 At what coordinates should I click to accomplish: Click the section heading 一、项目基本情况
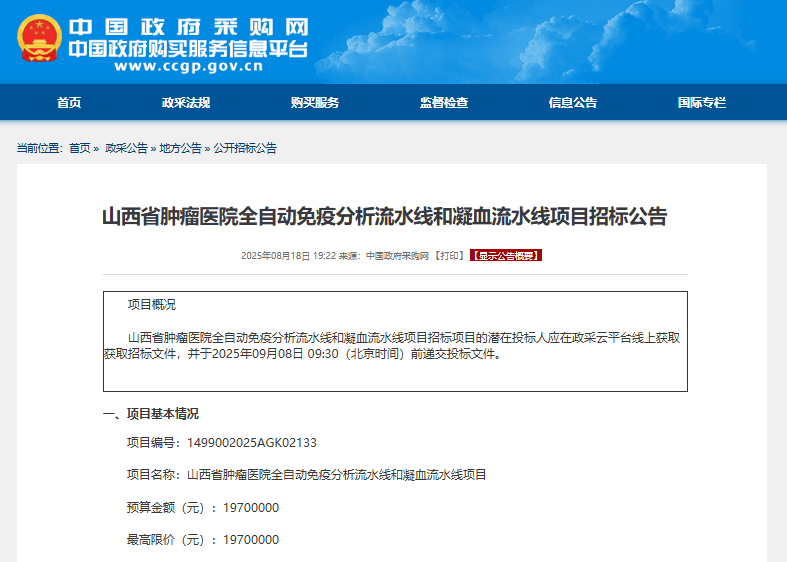click(151, 413)
